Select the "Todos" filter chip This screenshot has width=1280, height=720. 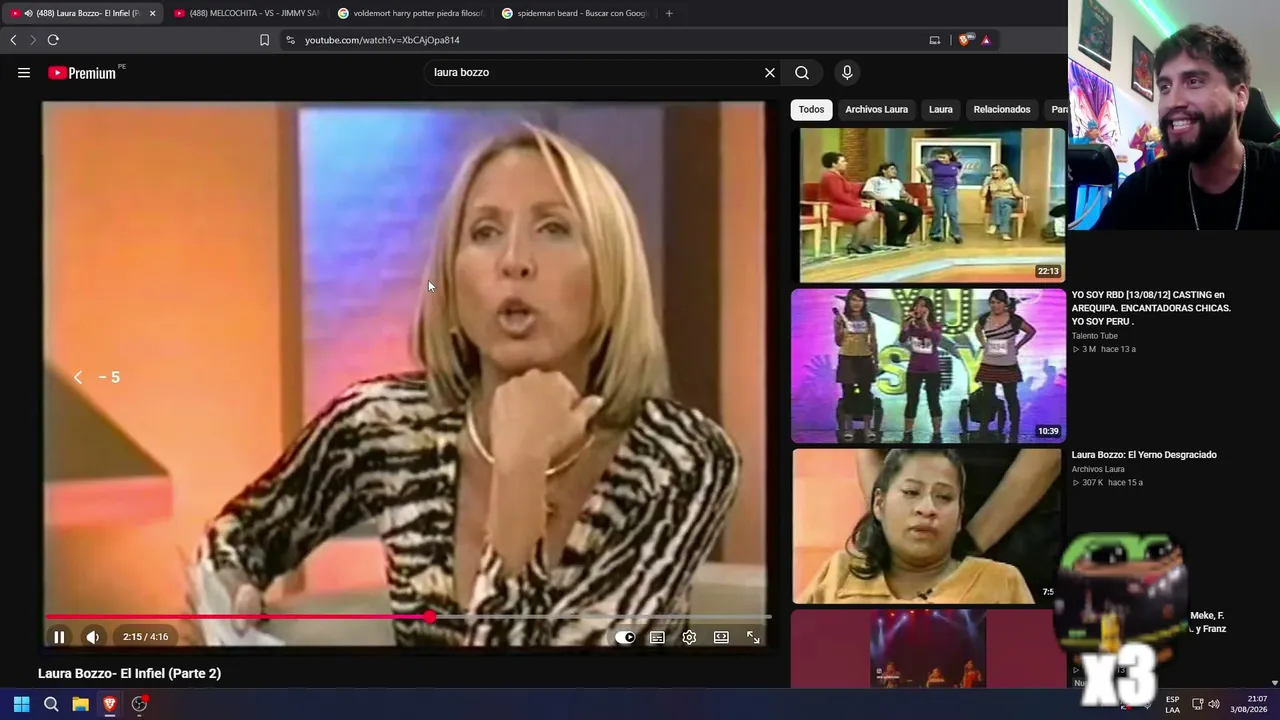coord(811,109)
